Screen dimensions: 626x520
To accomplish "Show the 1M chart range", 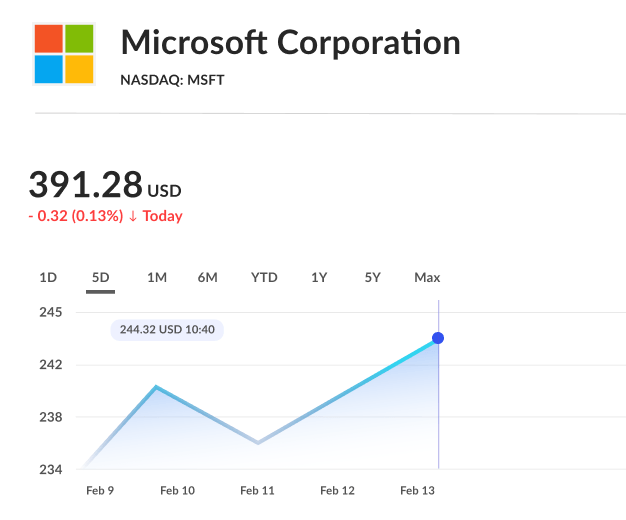I will pos(156,278).
